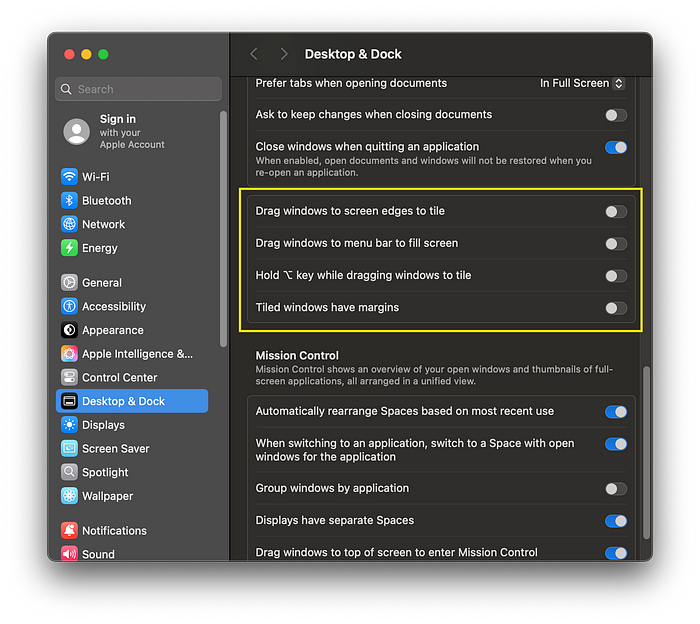
Task: Toggle Drag windows to top for Mission Control
Action: pyautogui.click(x=616, y=553)
